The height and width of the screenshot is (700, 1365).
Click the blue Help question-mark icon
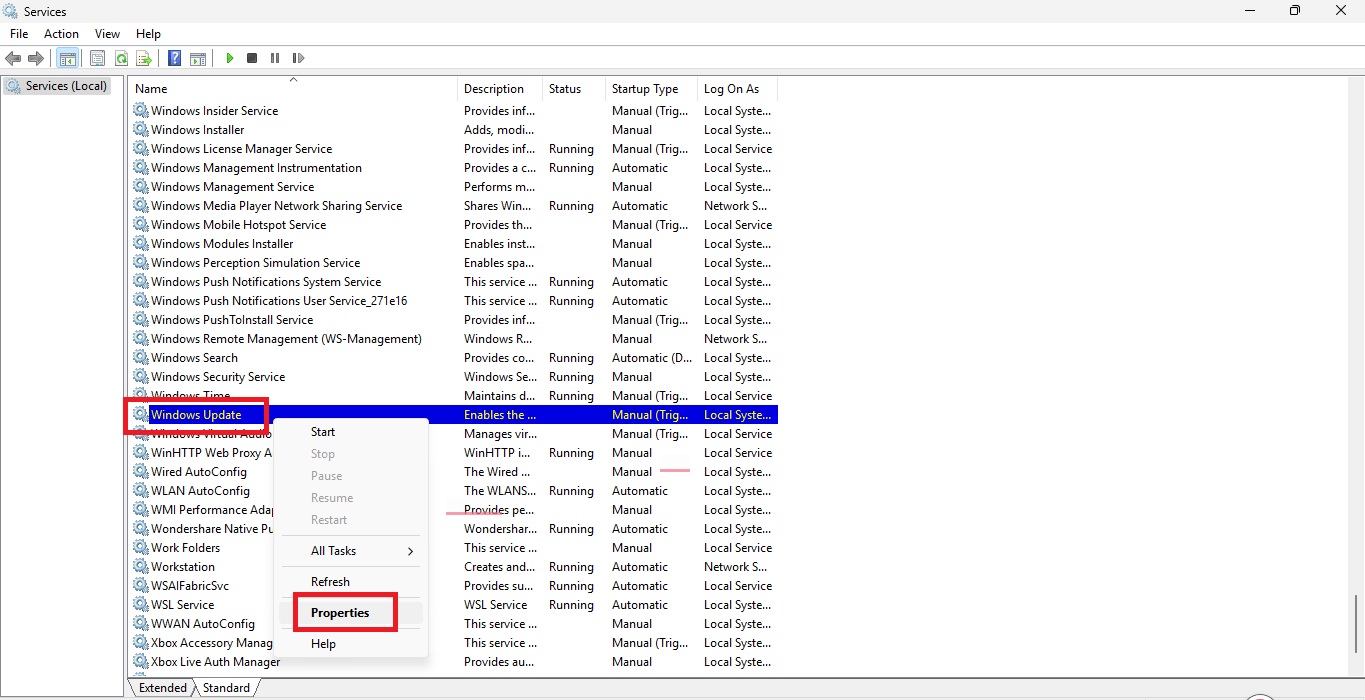tap(174, 58)
